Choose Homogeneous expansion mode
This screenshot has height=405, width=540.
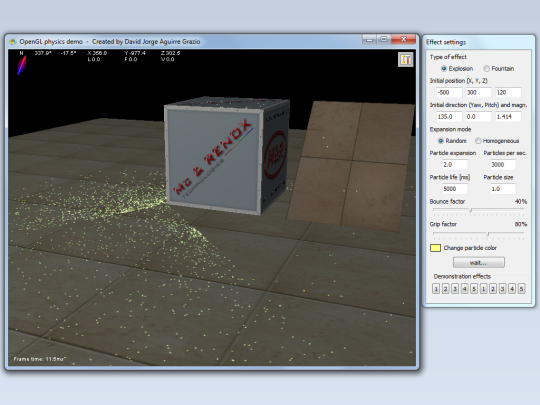(x=478, y=141)
